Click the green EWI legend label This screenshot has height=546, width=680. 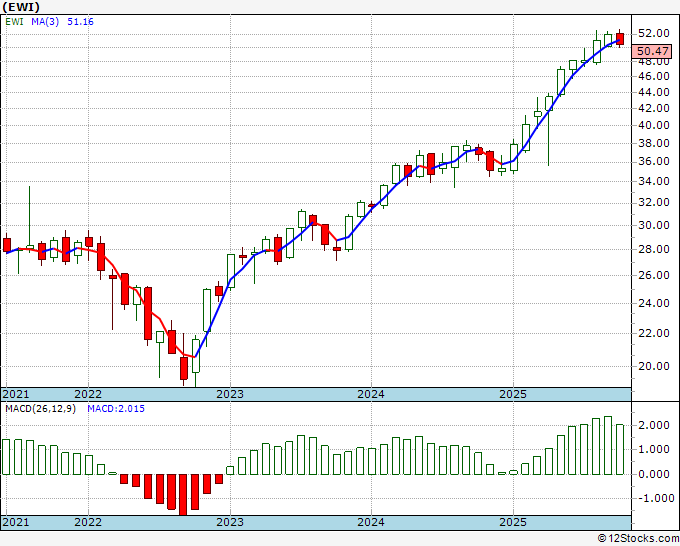[x=15, y=22]
